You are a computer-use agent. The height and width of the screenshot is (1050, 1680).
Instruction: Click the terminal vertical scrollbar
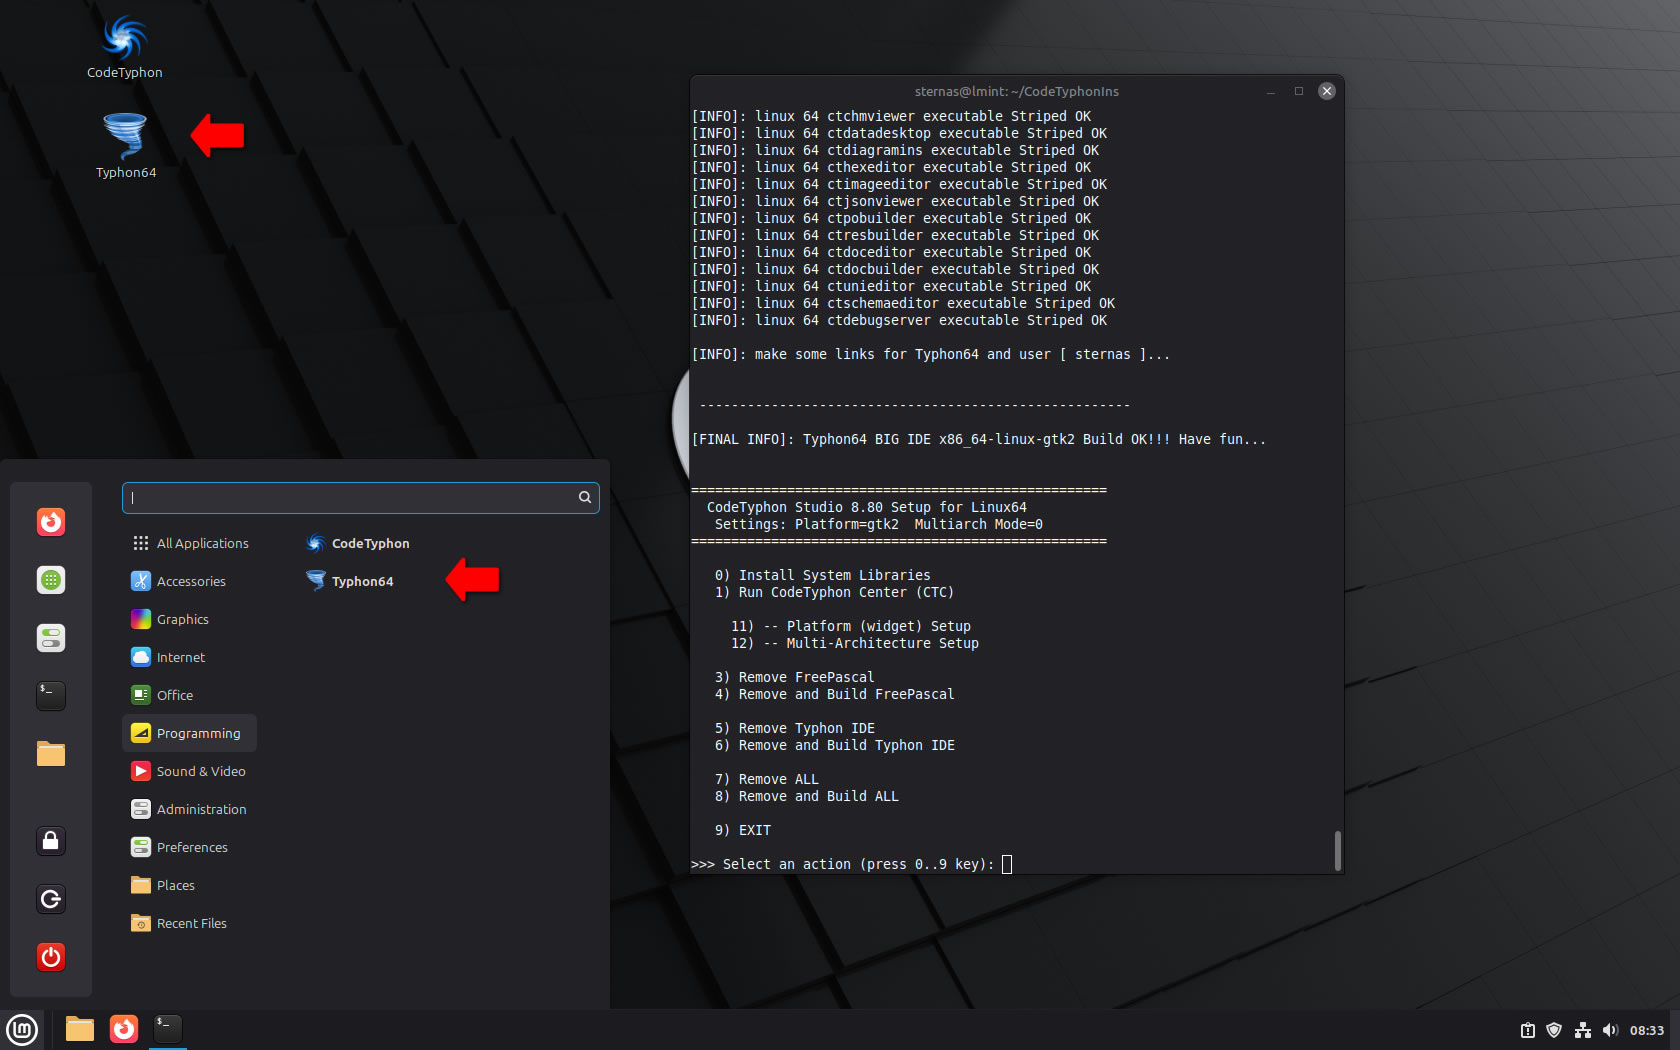pos(1337,850)
